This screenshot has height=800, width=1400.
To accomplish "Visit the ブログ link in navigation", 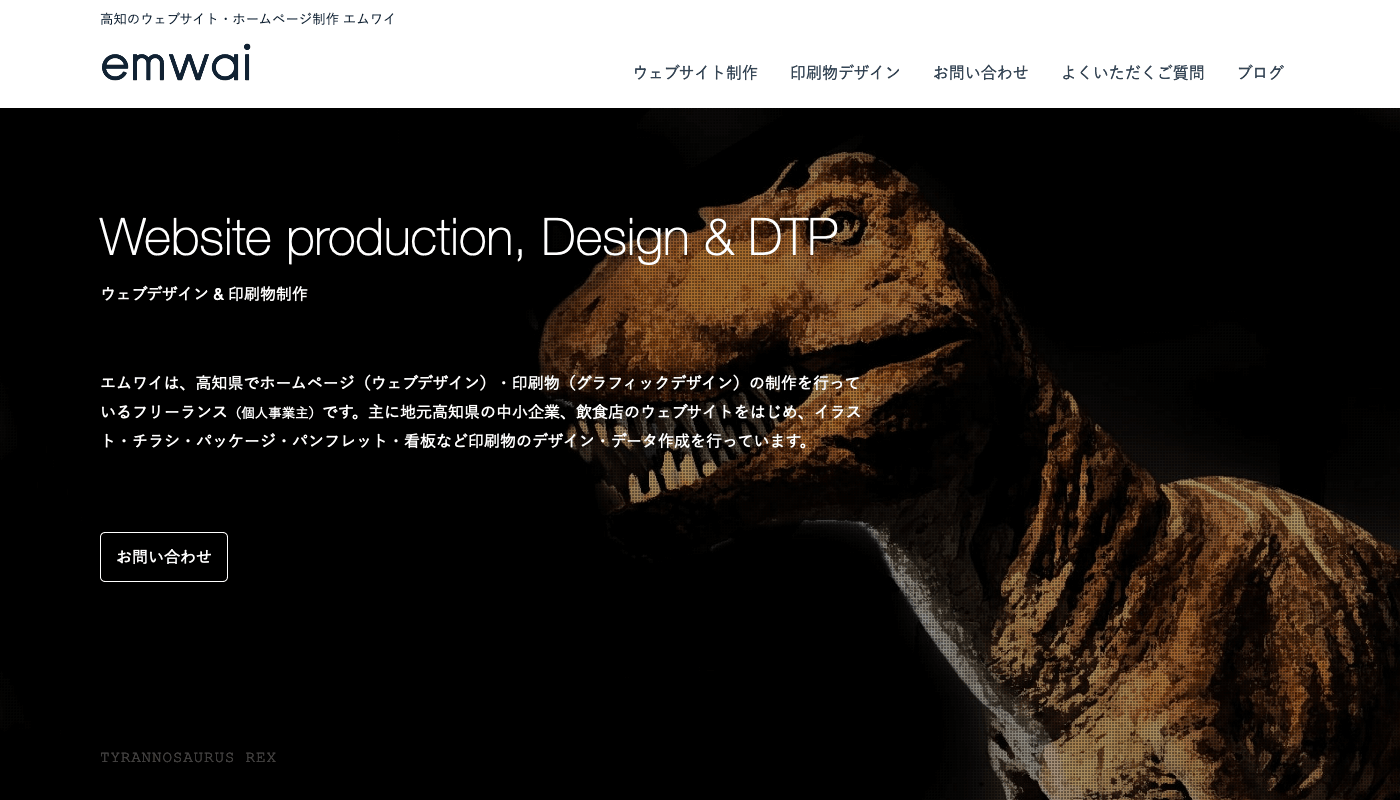I will tap(1260, 73).
